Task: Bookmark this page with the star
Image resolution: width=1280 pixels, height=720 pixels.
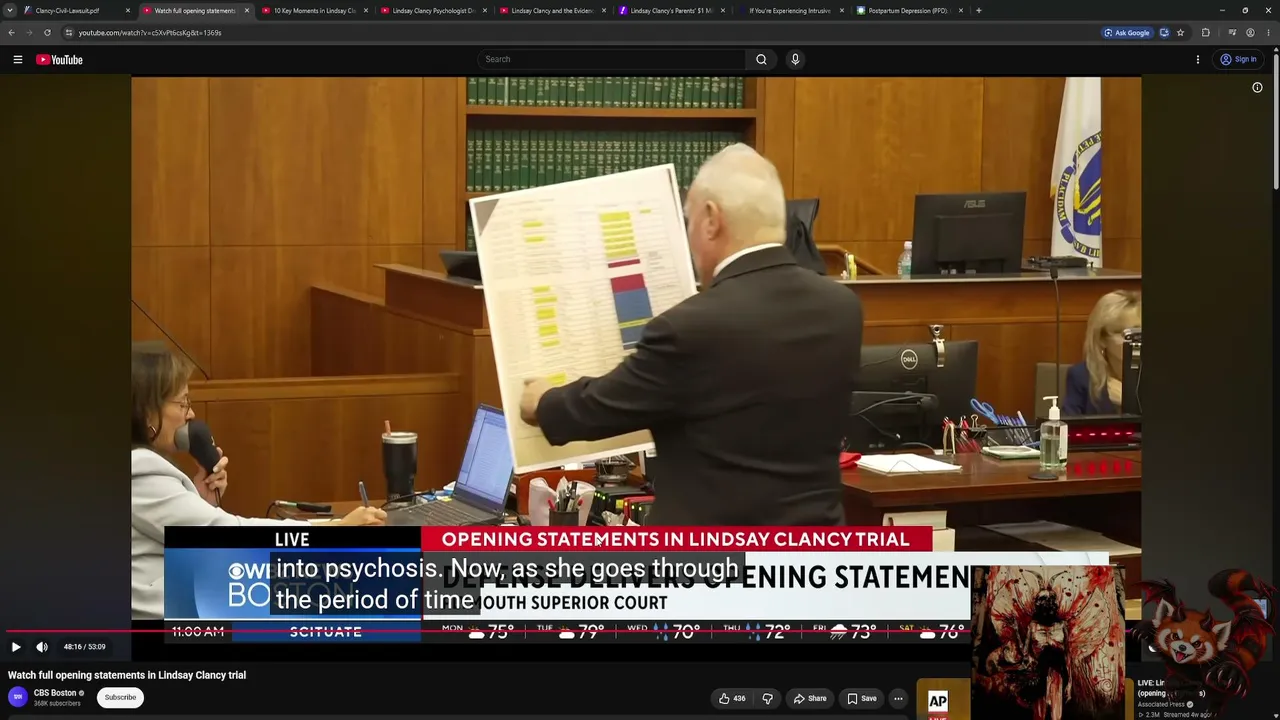Action: pos(1180,32)
